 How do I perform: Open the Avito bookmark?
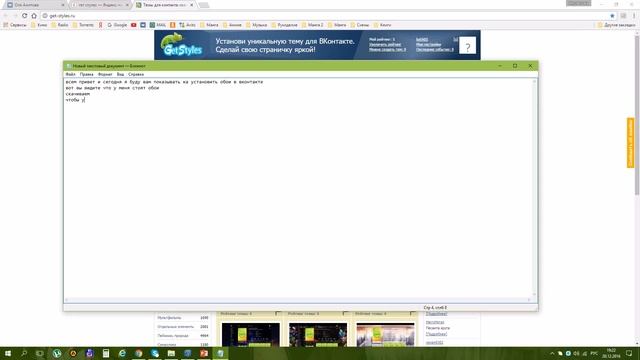point(187,25)
